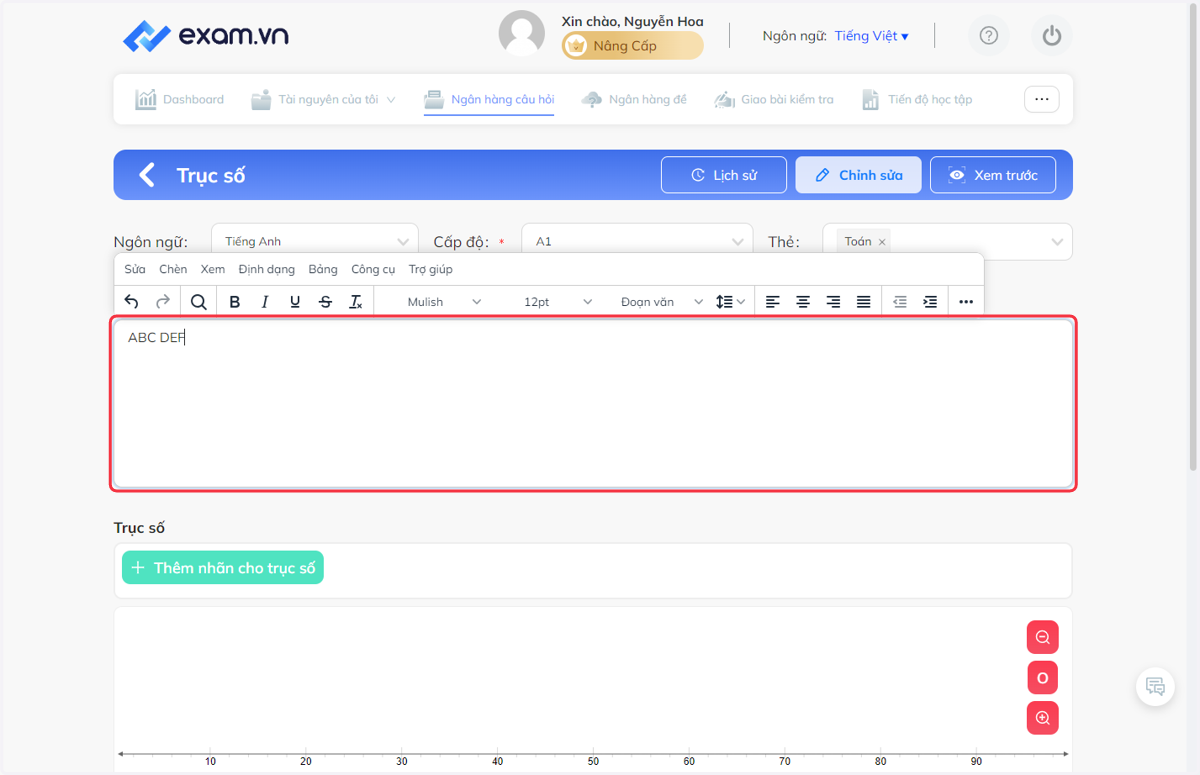Screen dimensions: 1200x775
Task: Change site language Tiếng Việt dropdown
Action: click(x=872, y=36)
